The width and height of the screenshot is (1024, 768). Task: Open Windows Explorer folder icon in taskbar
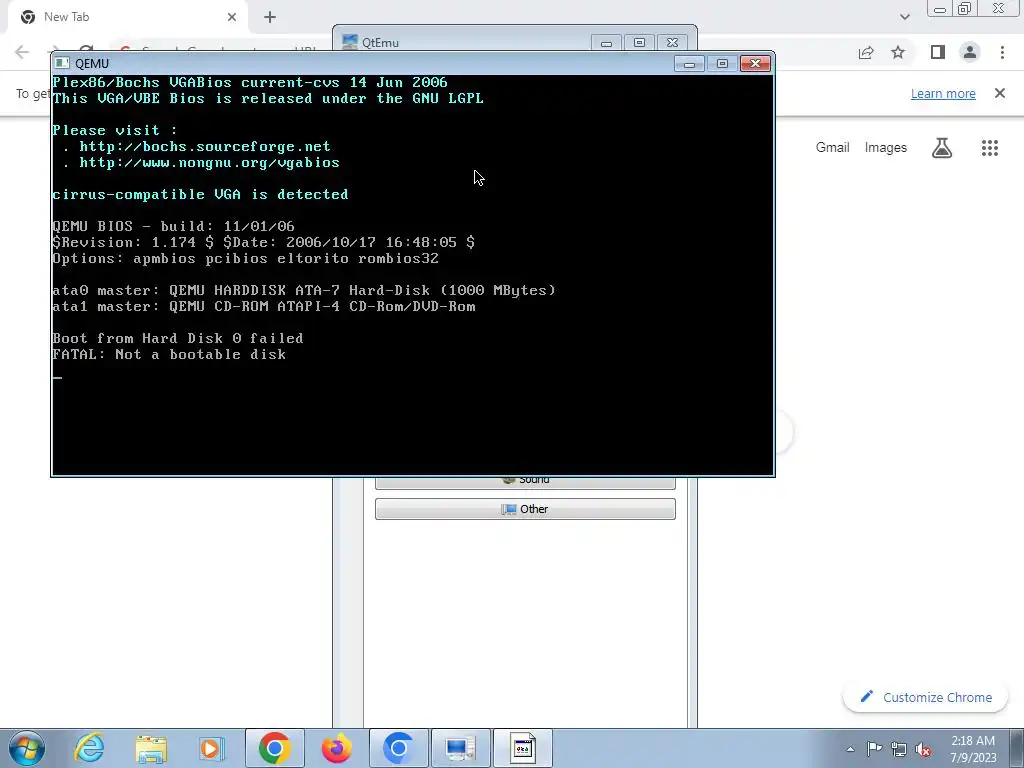point(151,748)
